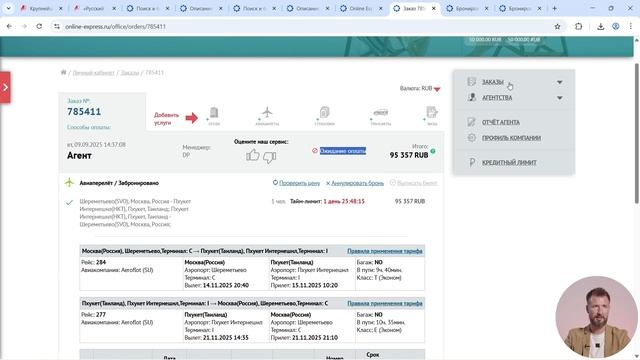
Task: Go to Заказы breadcrumb link
Action: [x=130, y=73]
